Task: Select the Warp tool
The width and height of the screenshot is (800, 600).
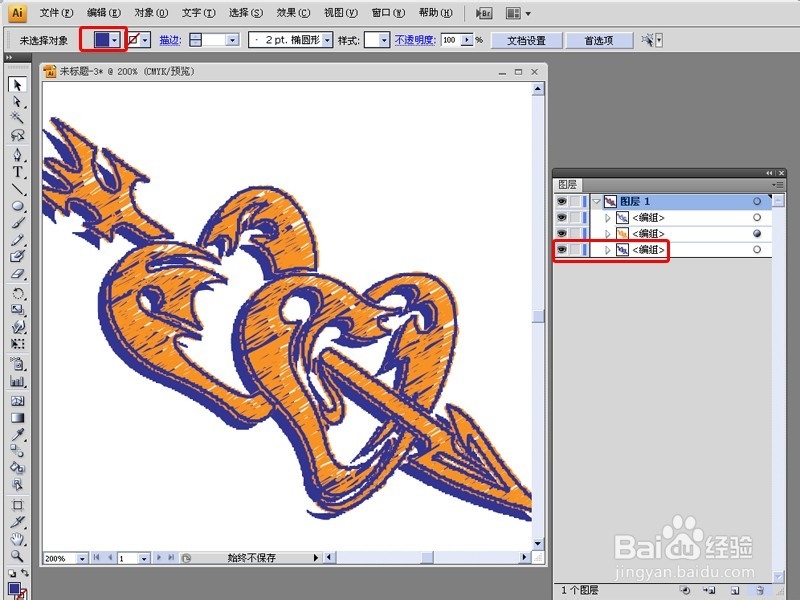Action: coord(17,327)
